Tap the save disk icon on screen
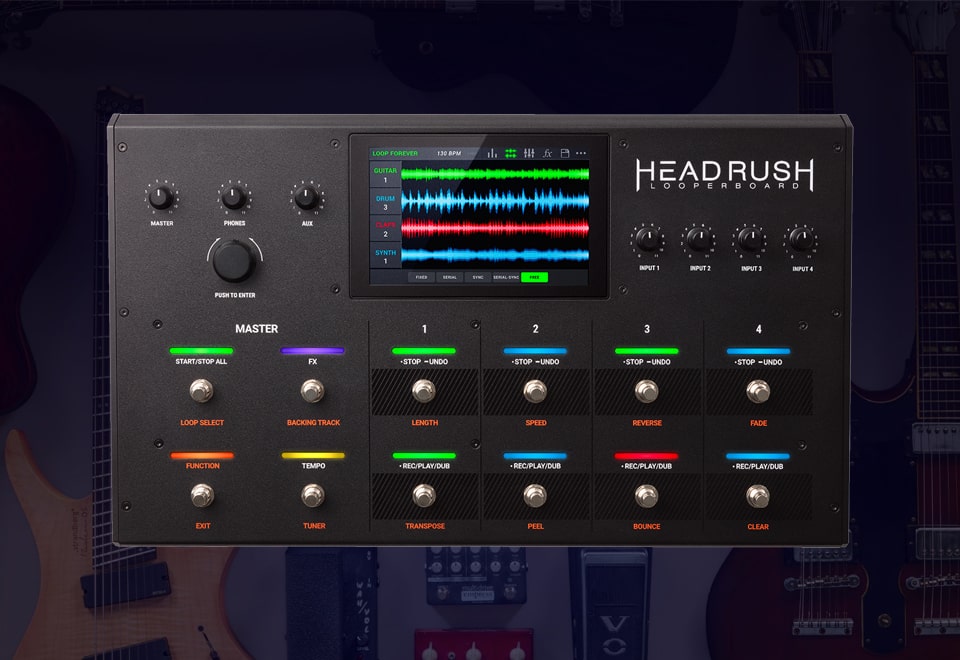960x660 pixels. 565,153
